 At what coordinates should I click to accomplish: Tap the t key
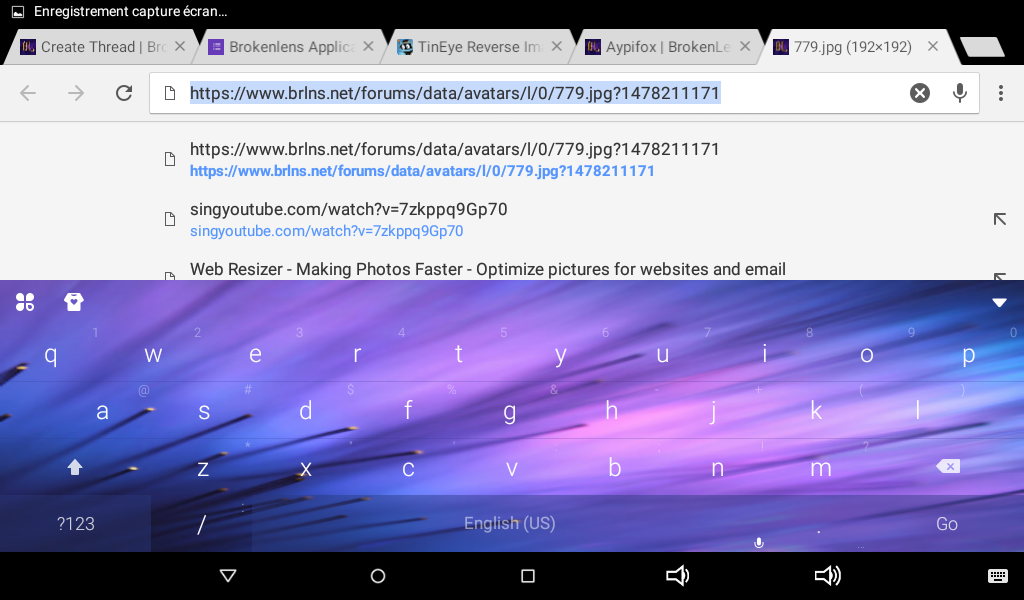click(459, 354)
